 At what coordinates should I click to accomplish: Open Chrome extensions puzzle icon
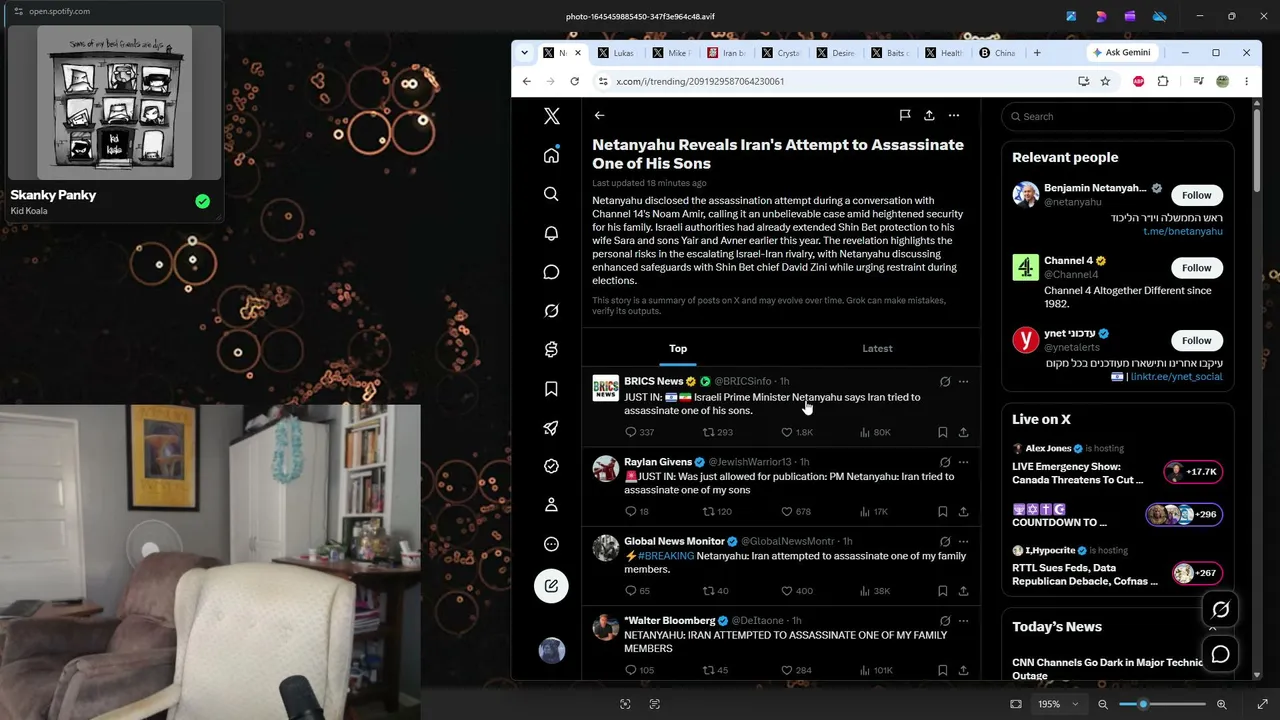[x=1162, y=81]
